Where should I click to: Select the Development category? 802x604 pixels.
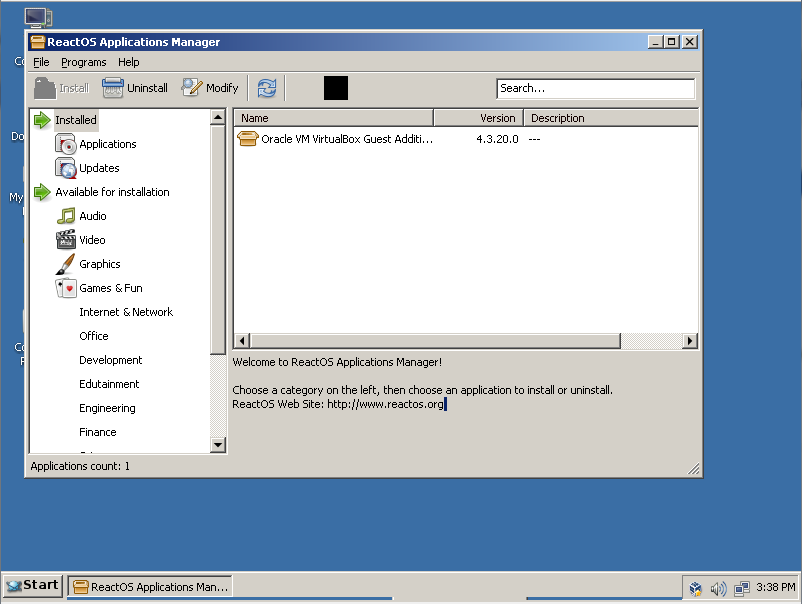pos(110,361)
